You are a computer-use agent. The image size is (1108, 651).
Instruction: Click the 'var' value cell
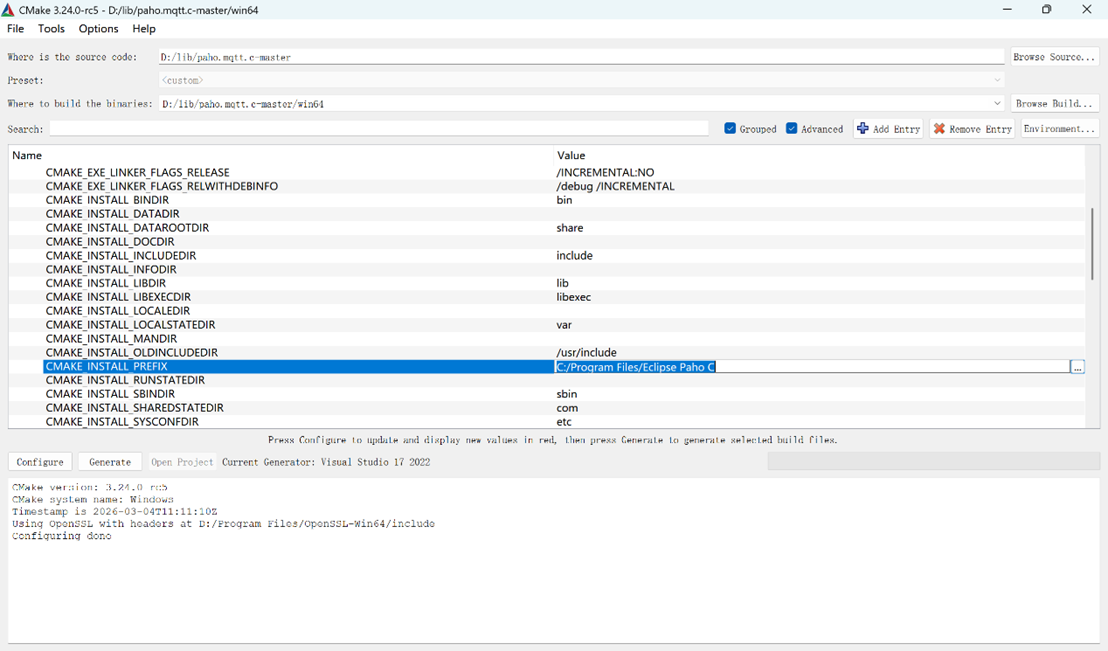pos(564,325)
